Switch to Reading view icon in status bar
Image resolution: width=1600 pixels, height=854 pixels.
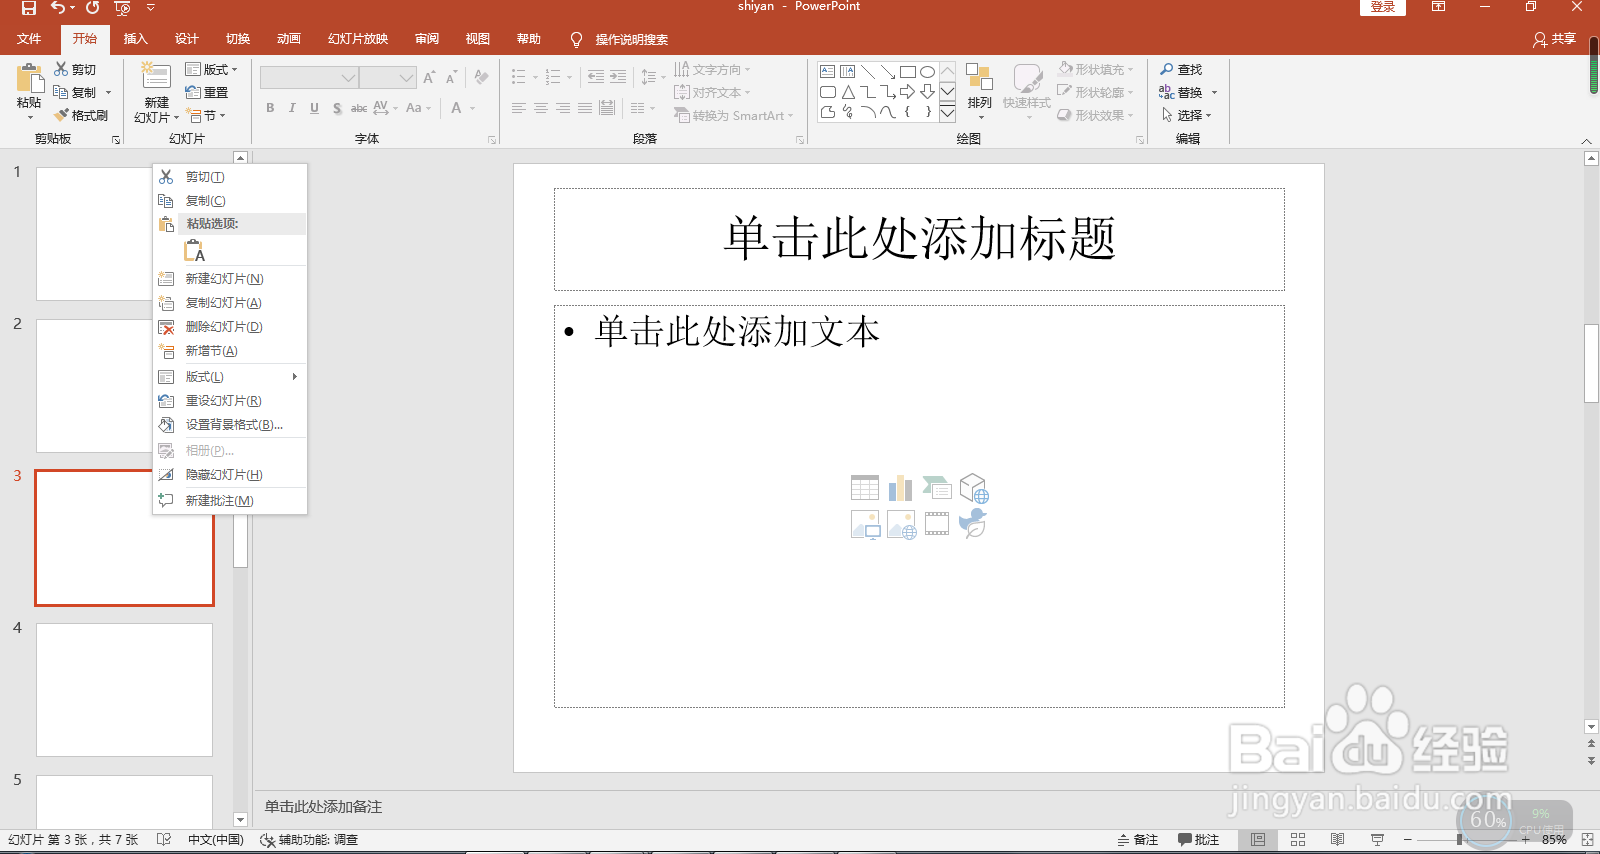point(1337,840)
